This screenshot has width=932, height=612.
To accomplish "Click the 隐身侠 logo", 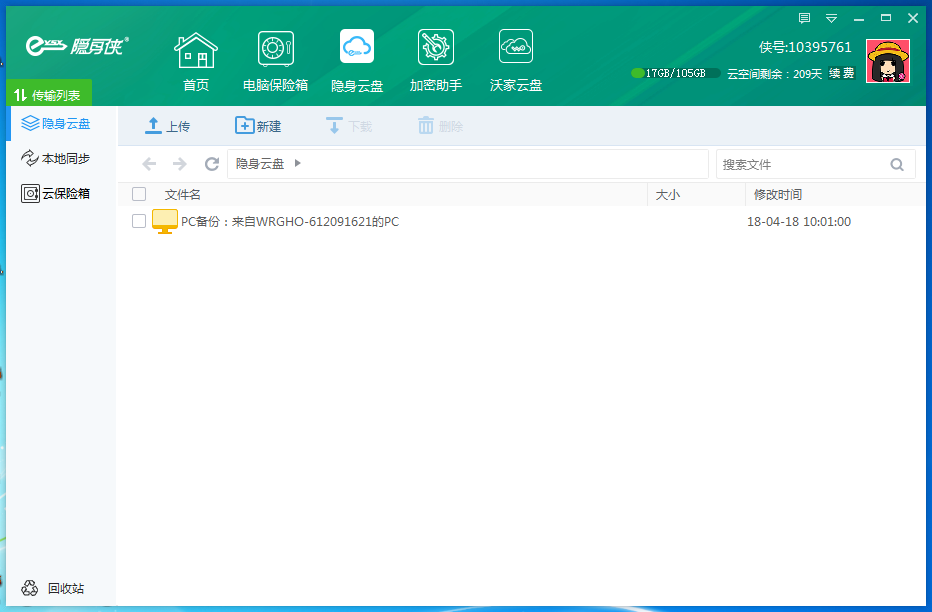I will 77,46.
